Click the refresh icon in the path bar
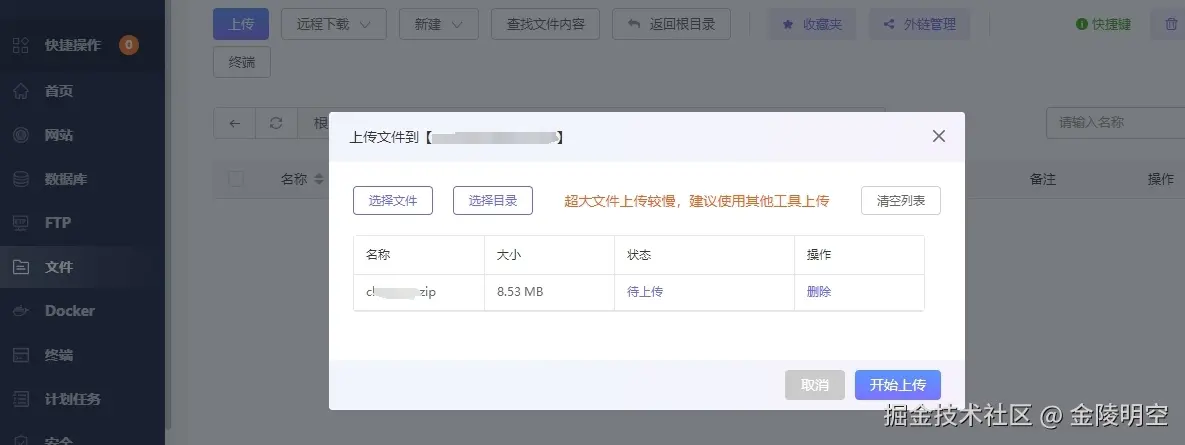This screenshot has height=445, width=1185. point(276,123)
